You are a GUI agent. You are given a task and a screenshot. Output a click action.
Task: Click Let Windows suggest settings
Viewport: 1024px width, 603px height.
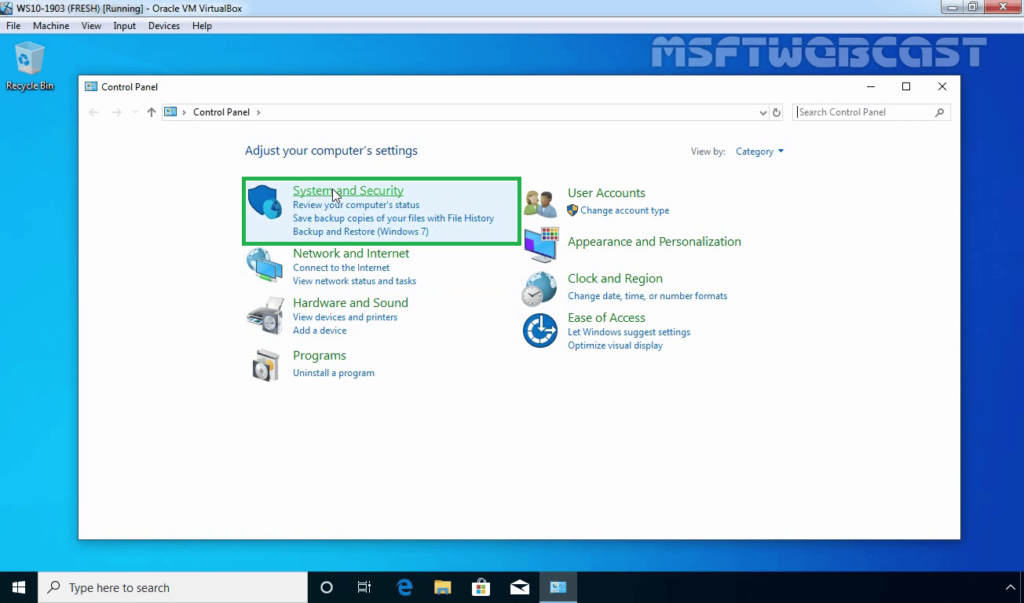[x=629, y=333]
